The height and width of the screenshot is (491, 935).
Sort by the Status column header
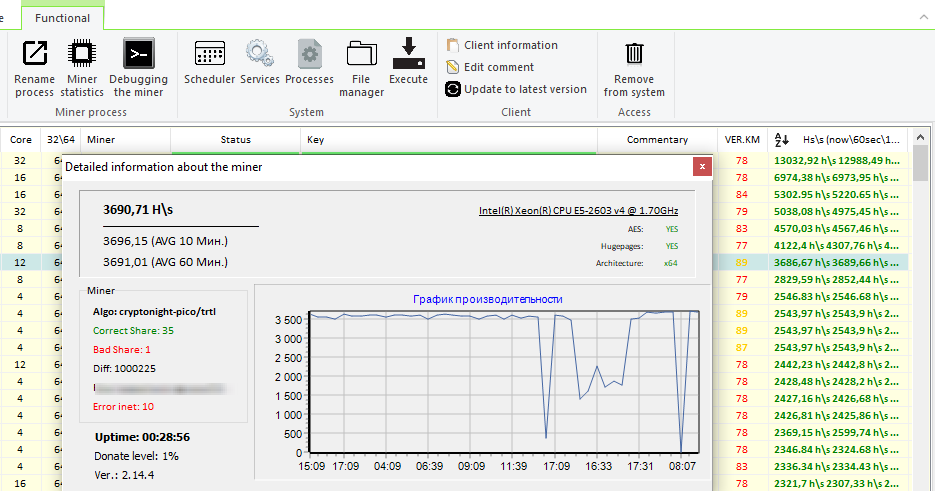(x=236, y=140)
